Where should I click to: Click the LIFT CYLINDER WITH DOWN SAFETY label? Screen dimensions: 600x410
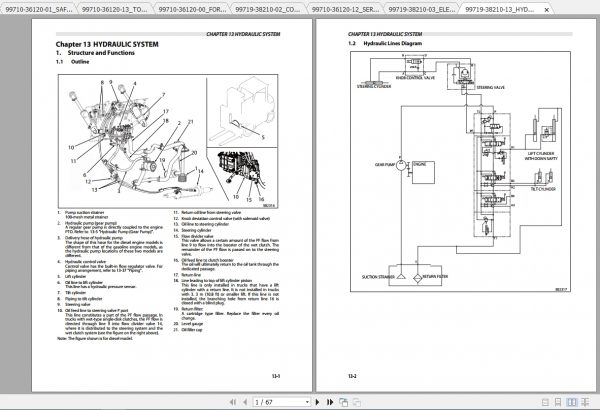pyautogui.click(x=541, y=156)
